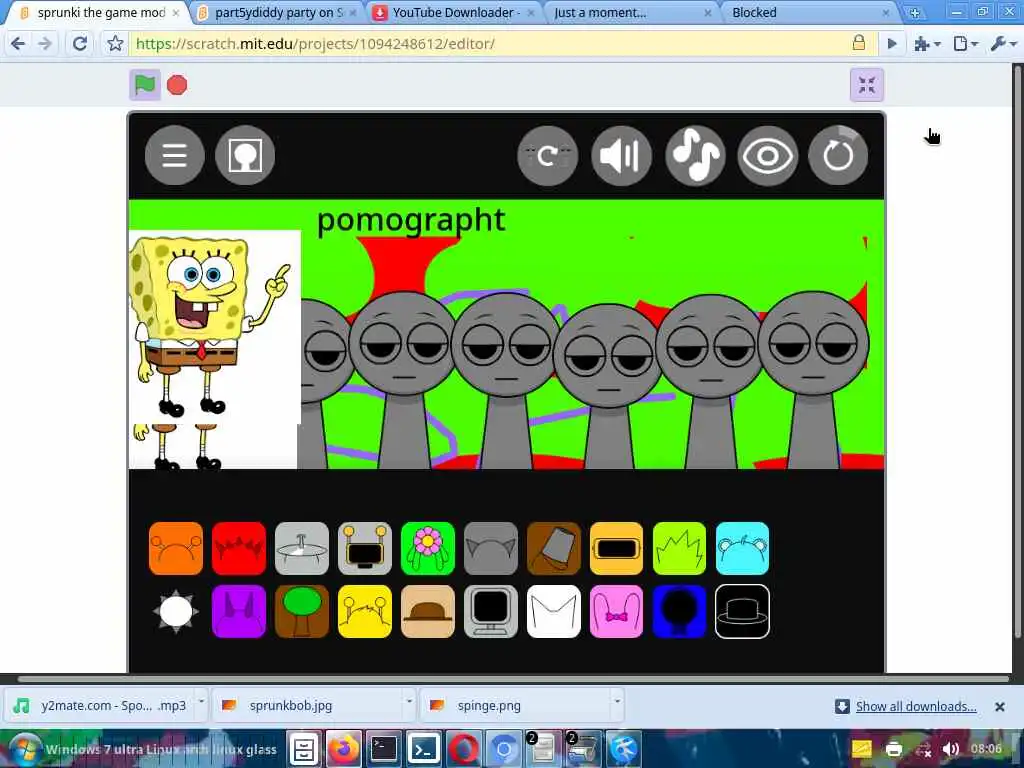This screenshot has width=1024, height=768.
Task: Open the page menu dropdown
Action: pyautogui.click(x=965, y=44)
